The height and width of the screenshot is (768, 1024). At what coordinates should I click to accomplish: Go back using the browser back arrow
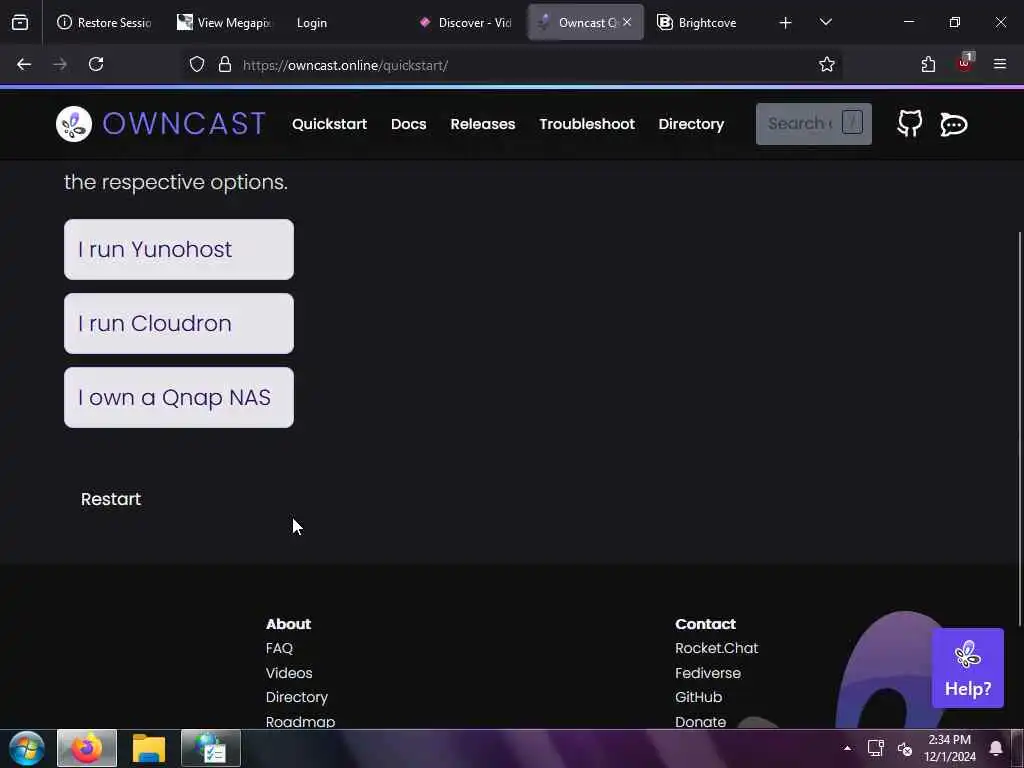[x=24, y=64]
